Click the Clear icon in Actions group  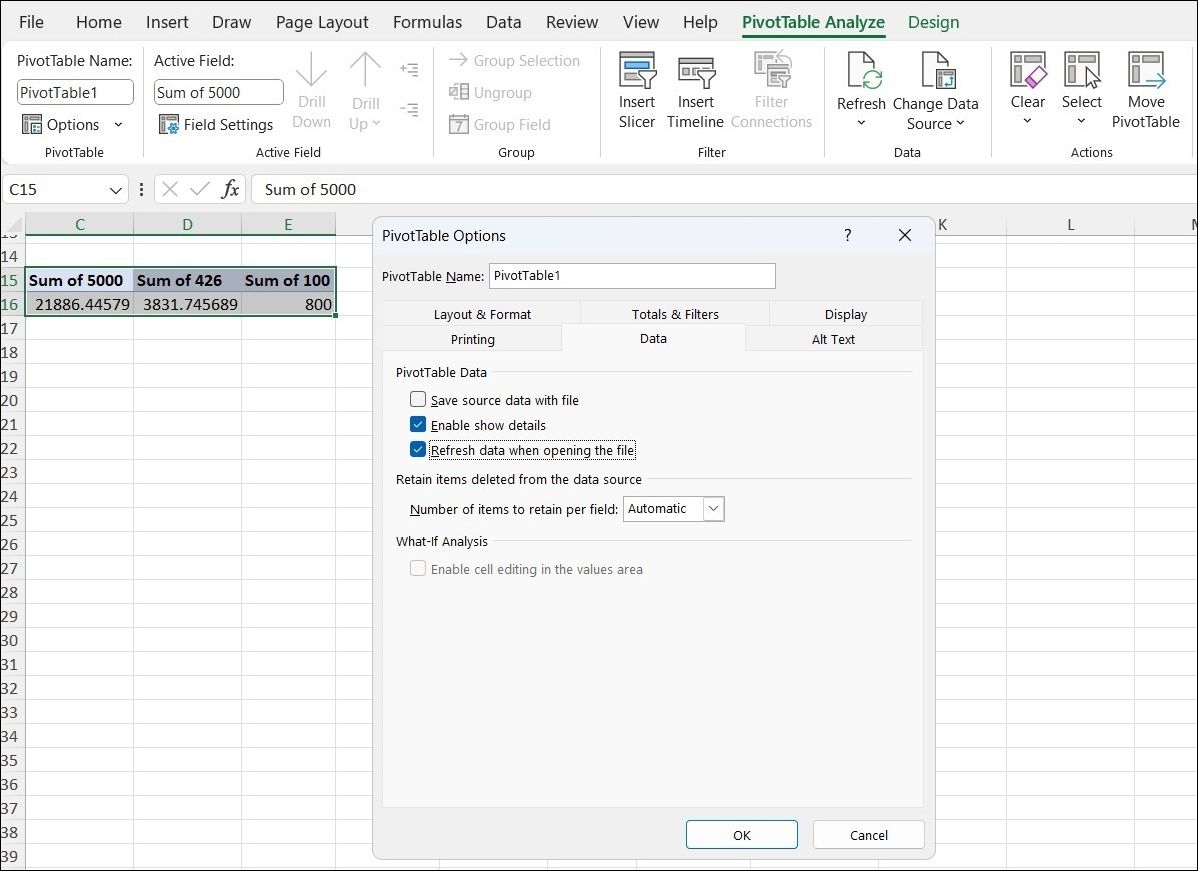pyautogui.click(x=1028, y=88)
